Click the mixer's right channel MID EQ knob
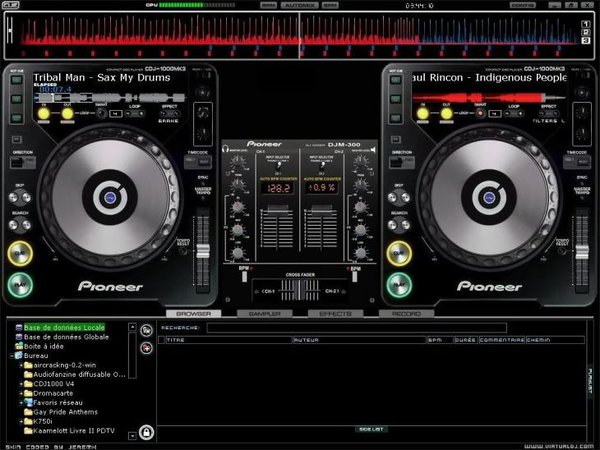Screen dimensions: 600x450 tap(360, 230)
